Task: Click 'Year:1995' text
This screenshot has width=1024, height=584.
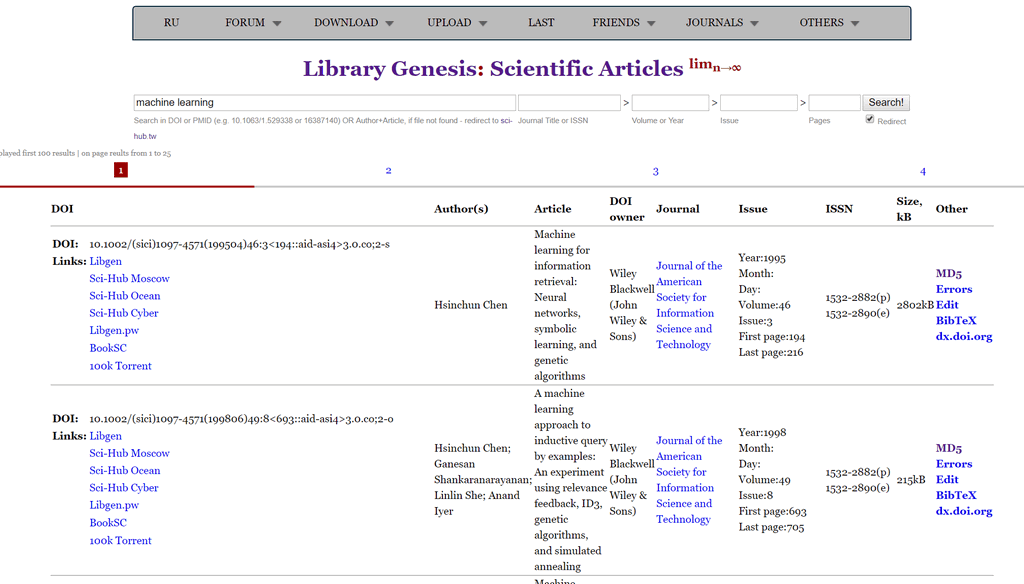Action: tap(762, 258)
